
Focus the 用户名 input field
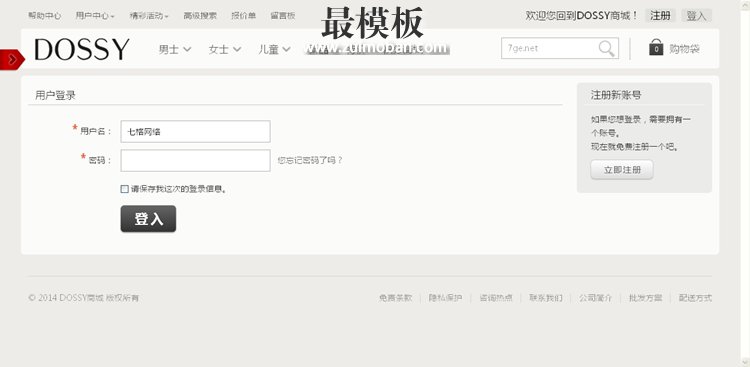[195, 131]
